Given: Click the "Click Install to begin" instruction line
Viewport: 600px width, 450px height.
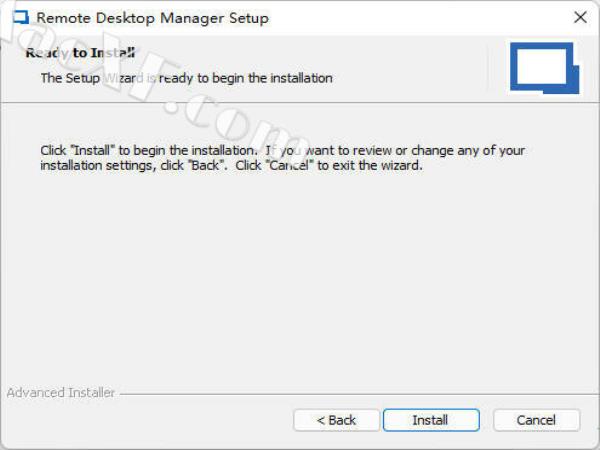Looking at the screenshot, I should pyautogui.click(x=282, y=151).
